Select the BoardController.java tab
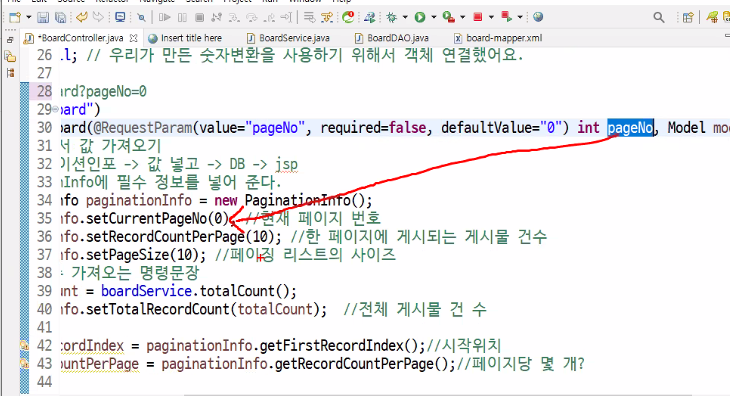730x396 pixels. [x=80, y=38]
